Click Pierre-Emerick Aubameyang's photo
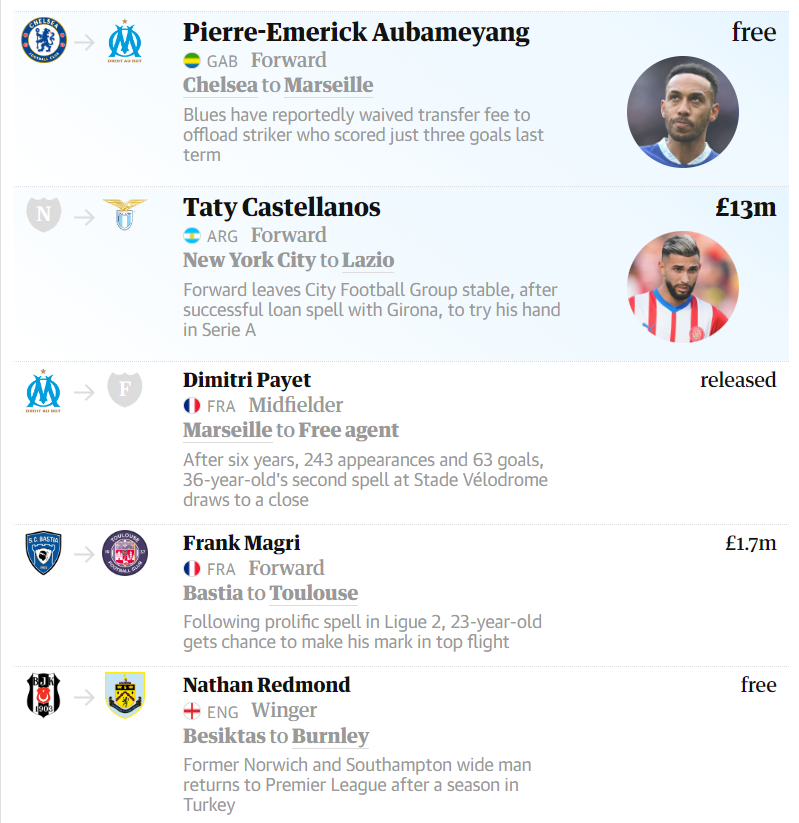799x823 pixels. 682,111
